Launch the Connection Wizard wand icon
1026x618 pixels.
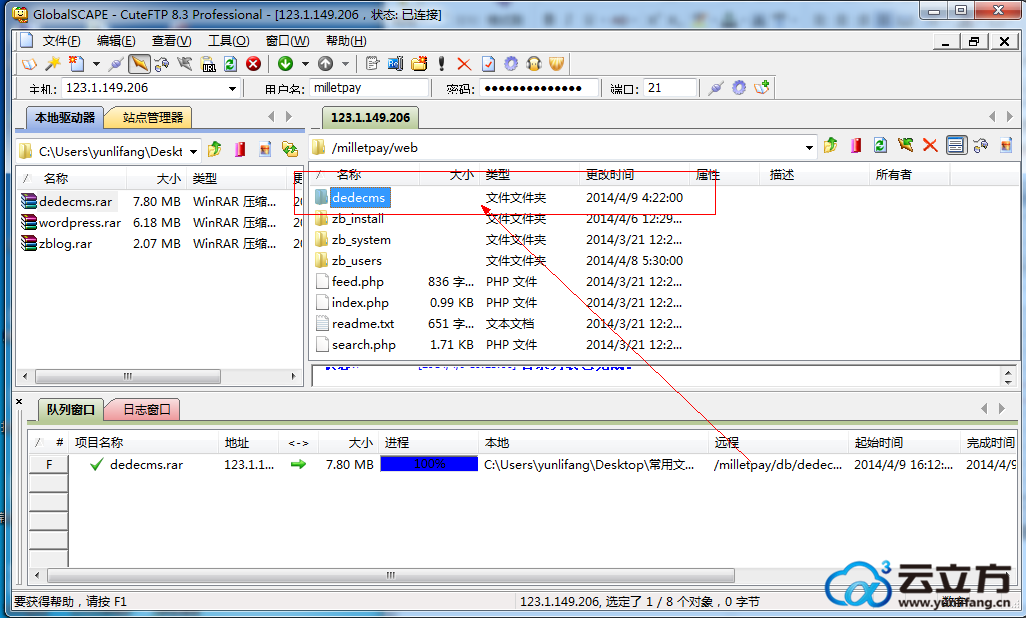coord(53,64)
